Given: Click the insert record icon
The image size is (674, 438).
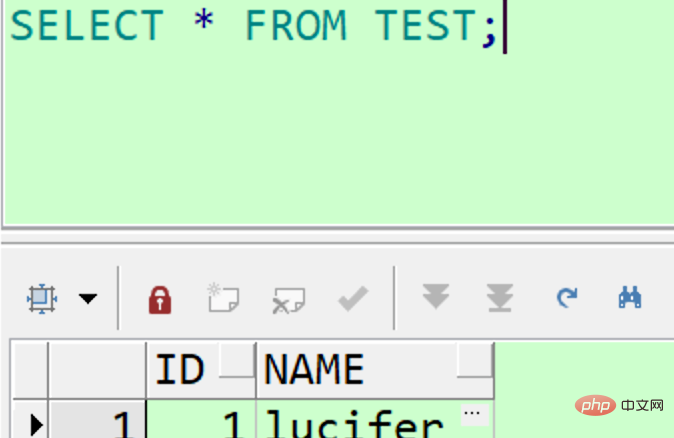Looking at the screenshot, I should [x=223, y=297].
